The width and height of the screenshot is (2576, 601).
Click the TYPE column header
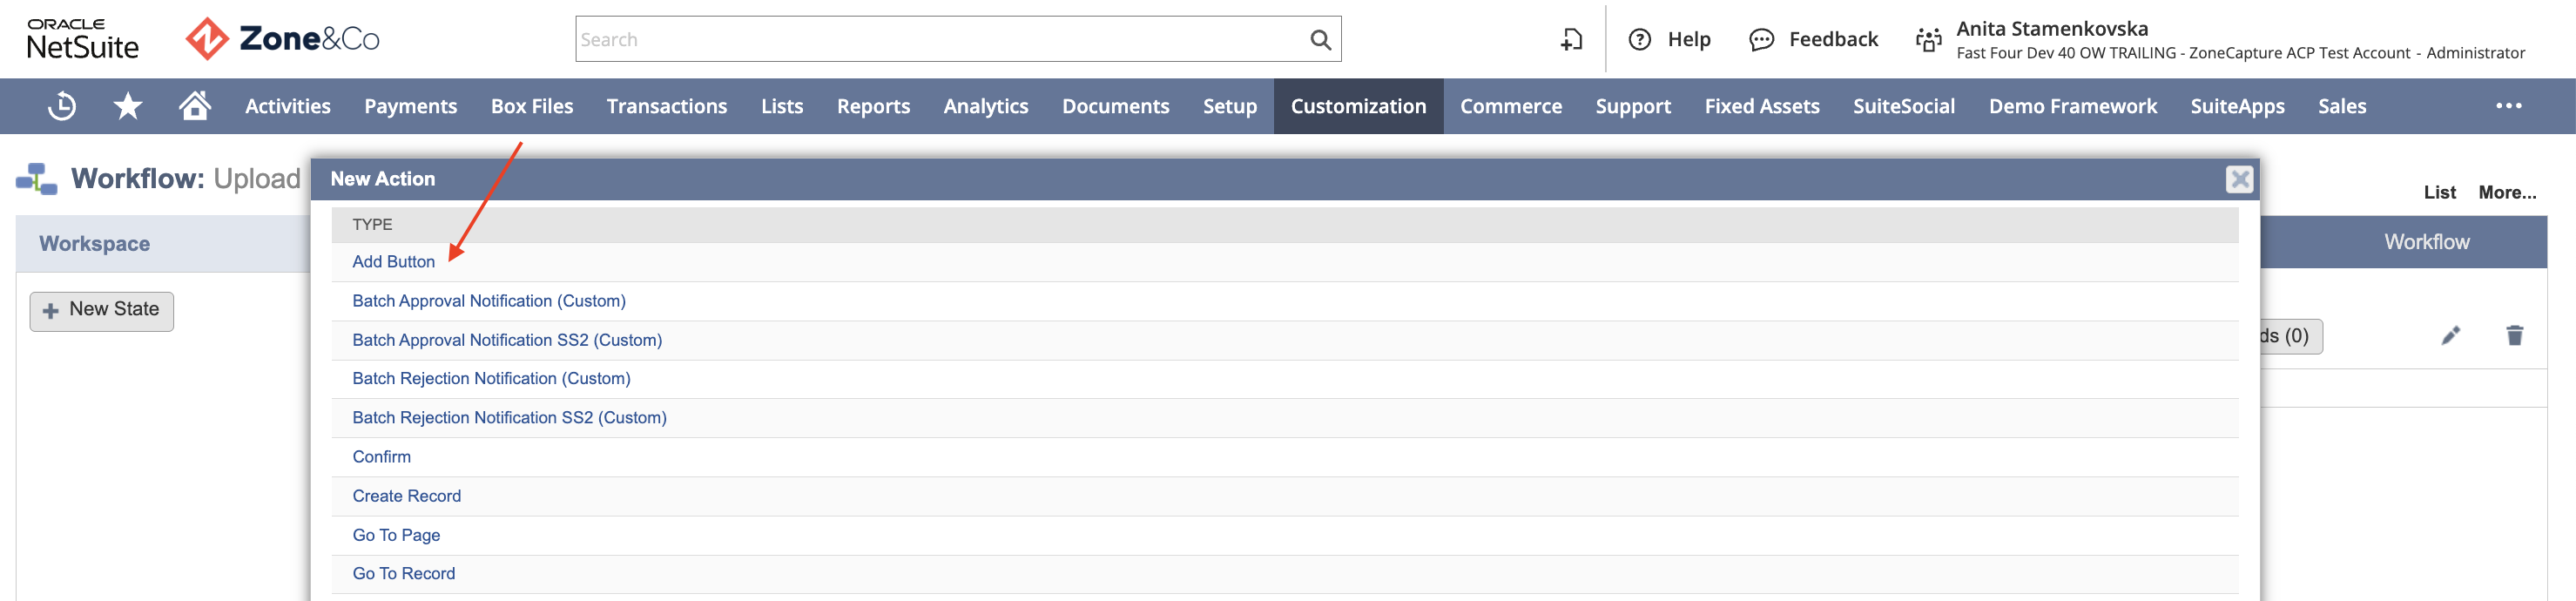point(372,225)
